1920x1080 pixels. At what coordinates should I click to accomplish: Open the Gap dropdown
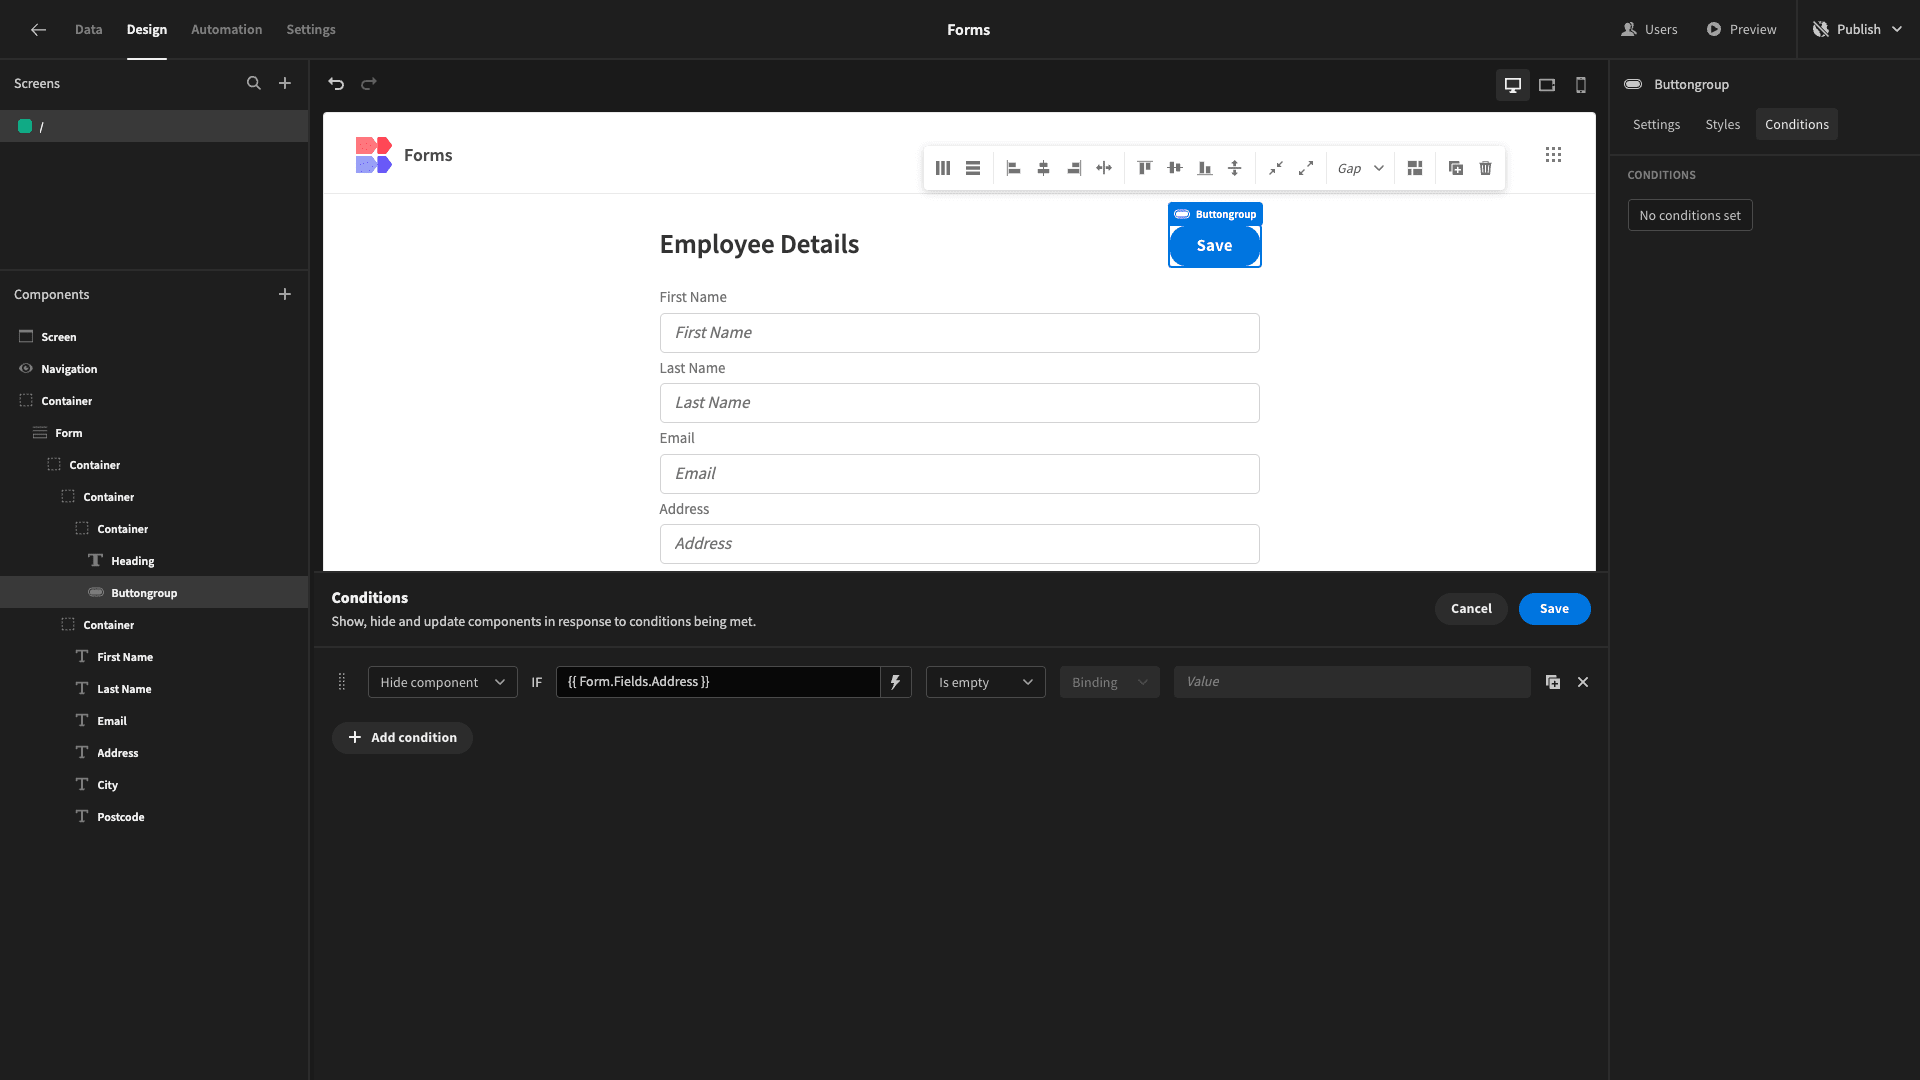pos(1361,168)
